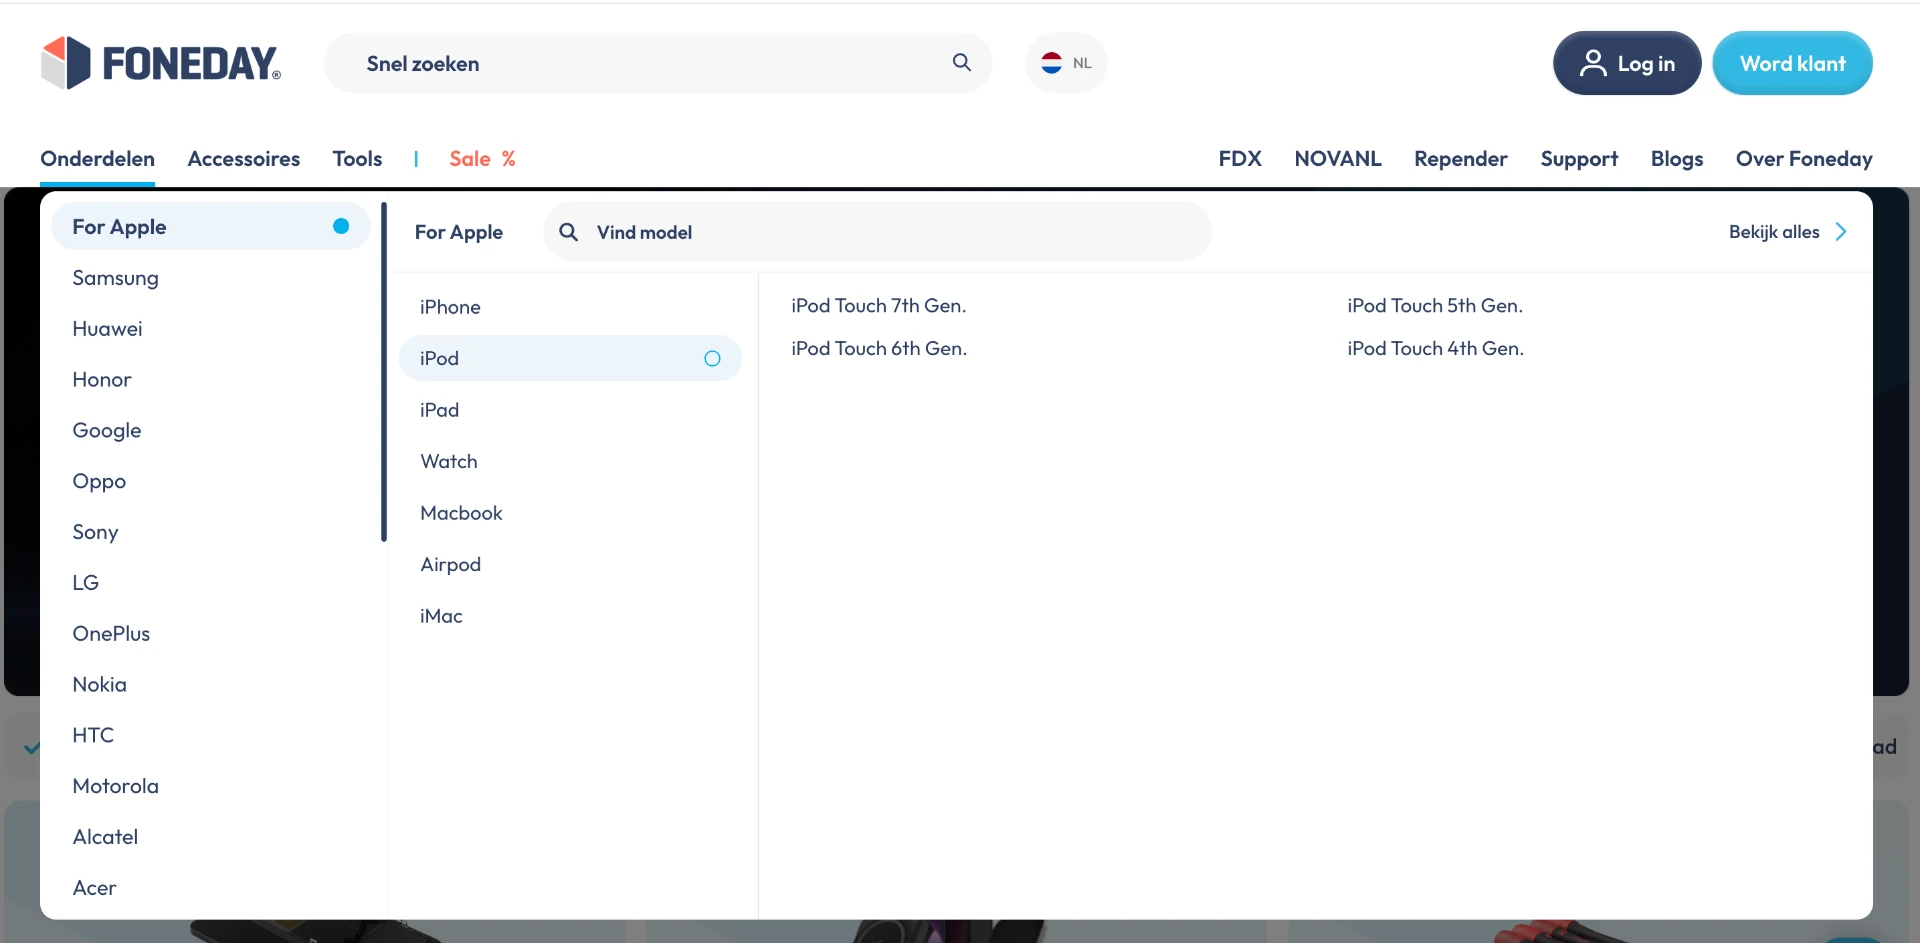This screenshot has width=1920, height=943.
Task: Focus the Vind model search field
Action: [x=877, y=232]
